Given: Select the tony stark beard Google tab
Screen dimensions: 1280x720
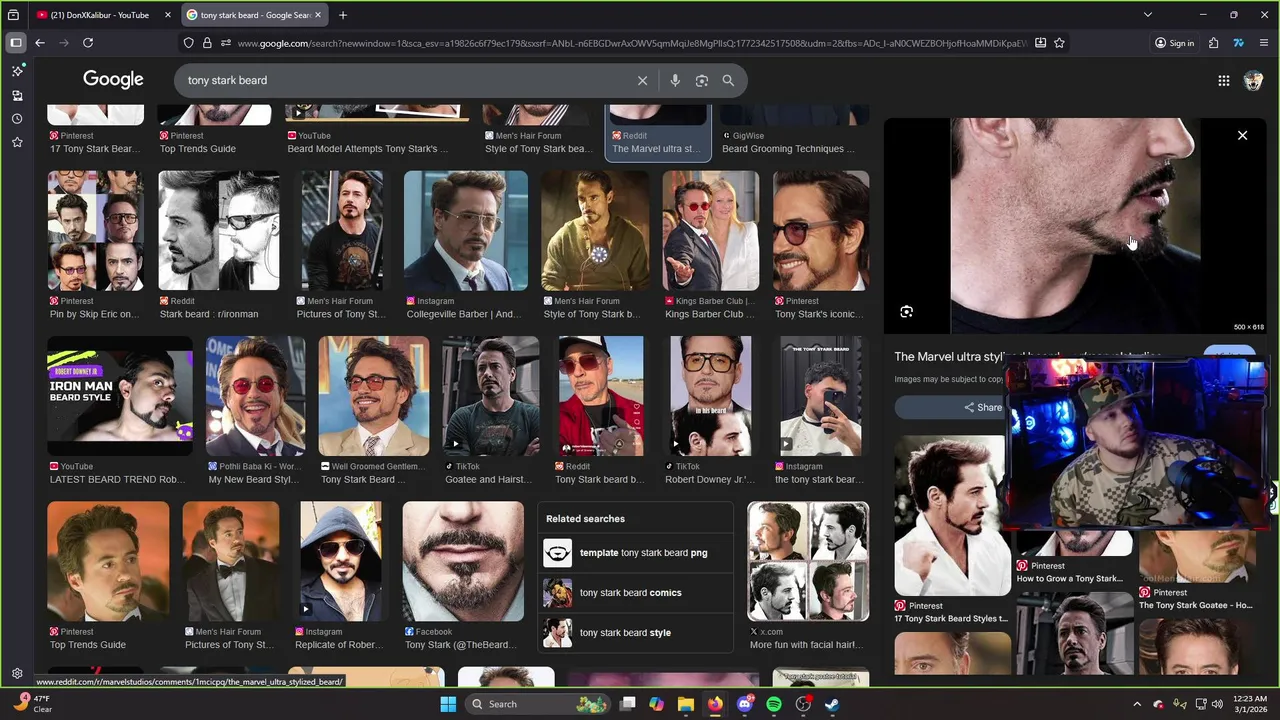Looking at the screenshot, I should point(254,15).
